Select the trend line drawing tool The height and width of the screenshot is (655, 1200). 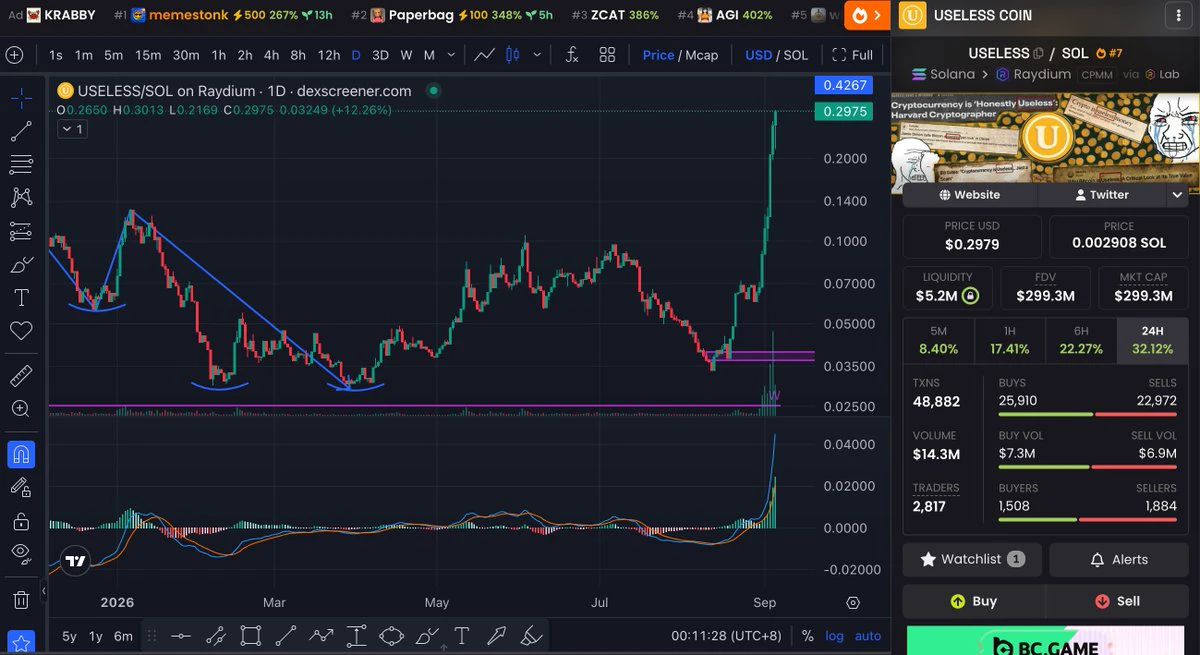coord(22,131)
